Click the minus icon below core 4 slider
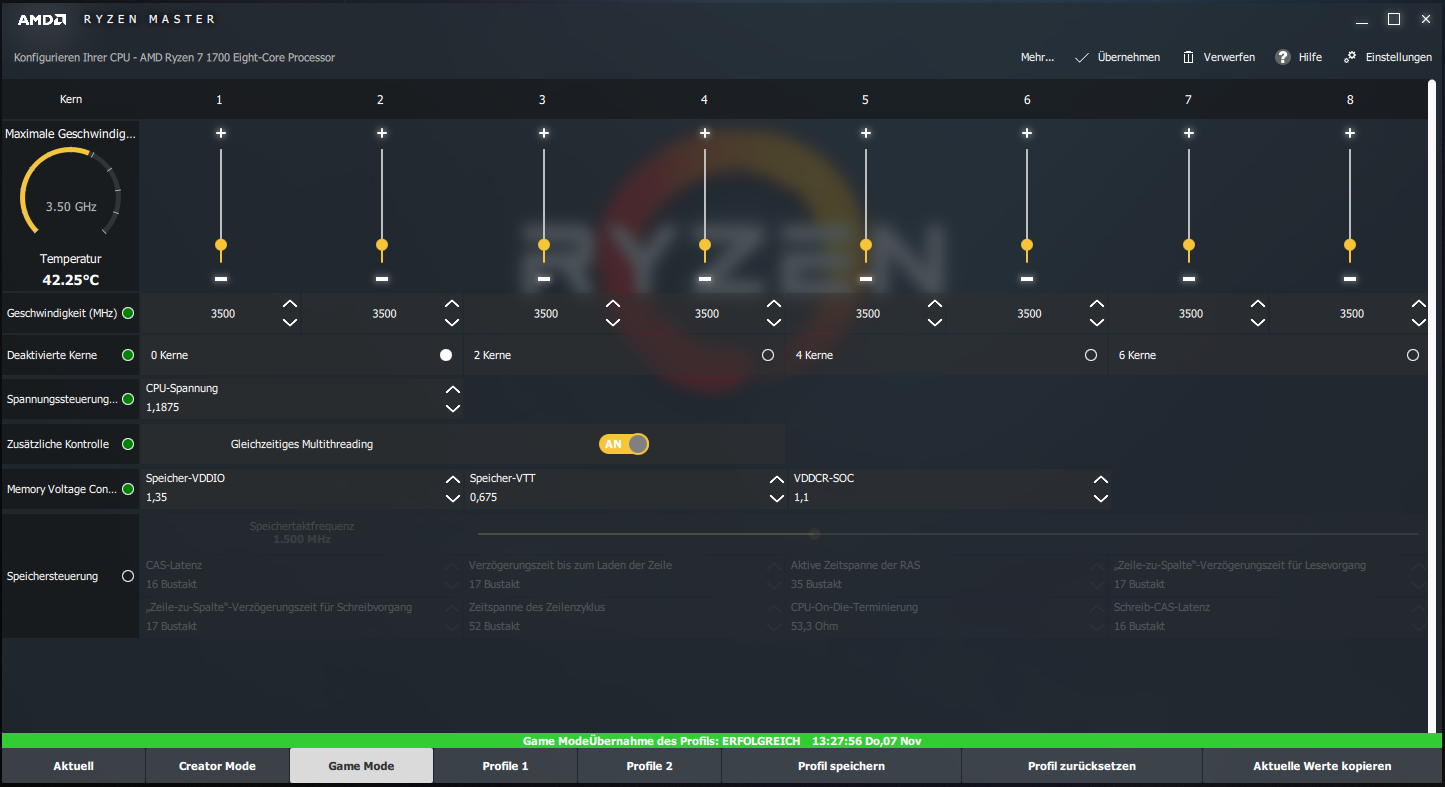 pos(705,278)
